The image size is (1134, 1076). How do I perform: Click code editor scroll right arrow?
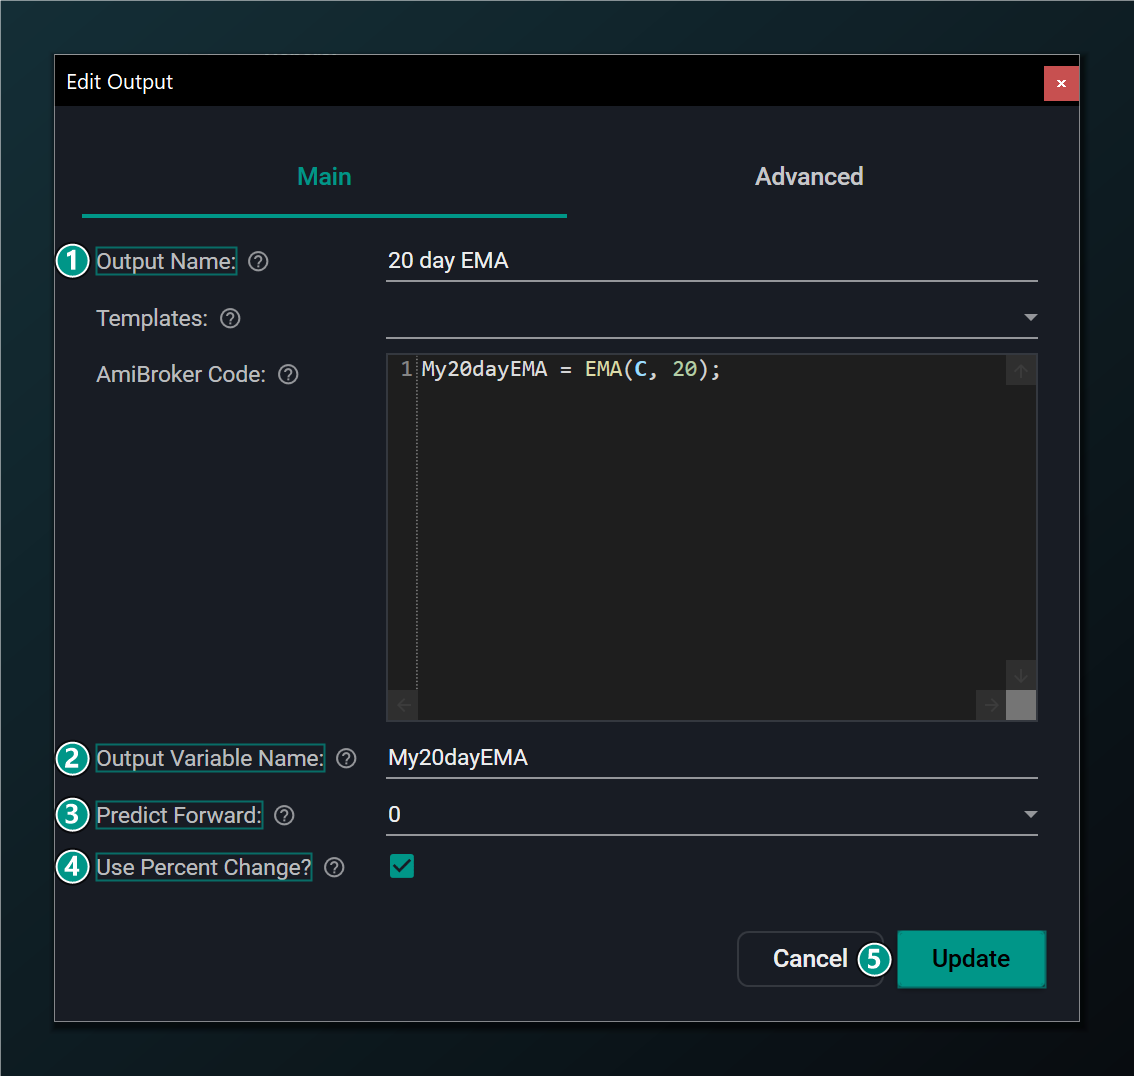(991, 705)
